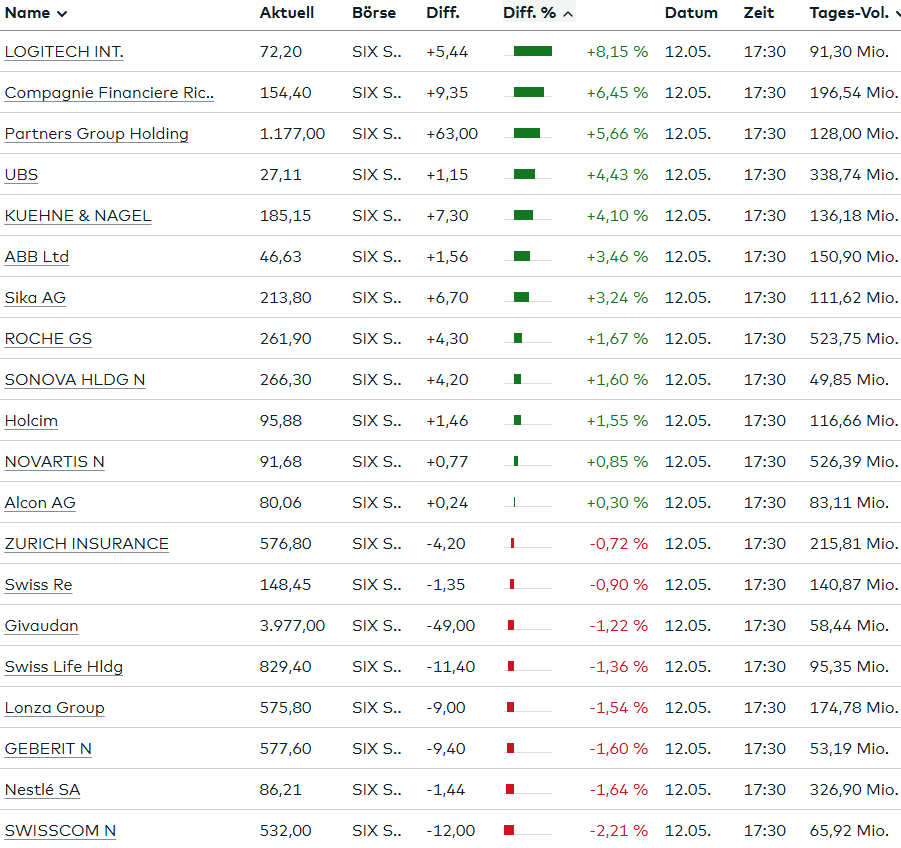Open the GEBERIT N link

(x=48, y=749)
